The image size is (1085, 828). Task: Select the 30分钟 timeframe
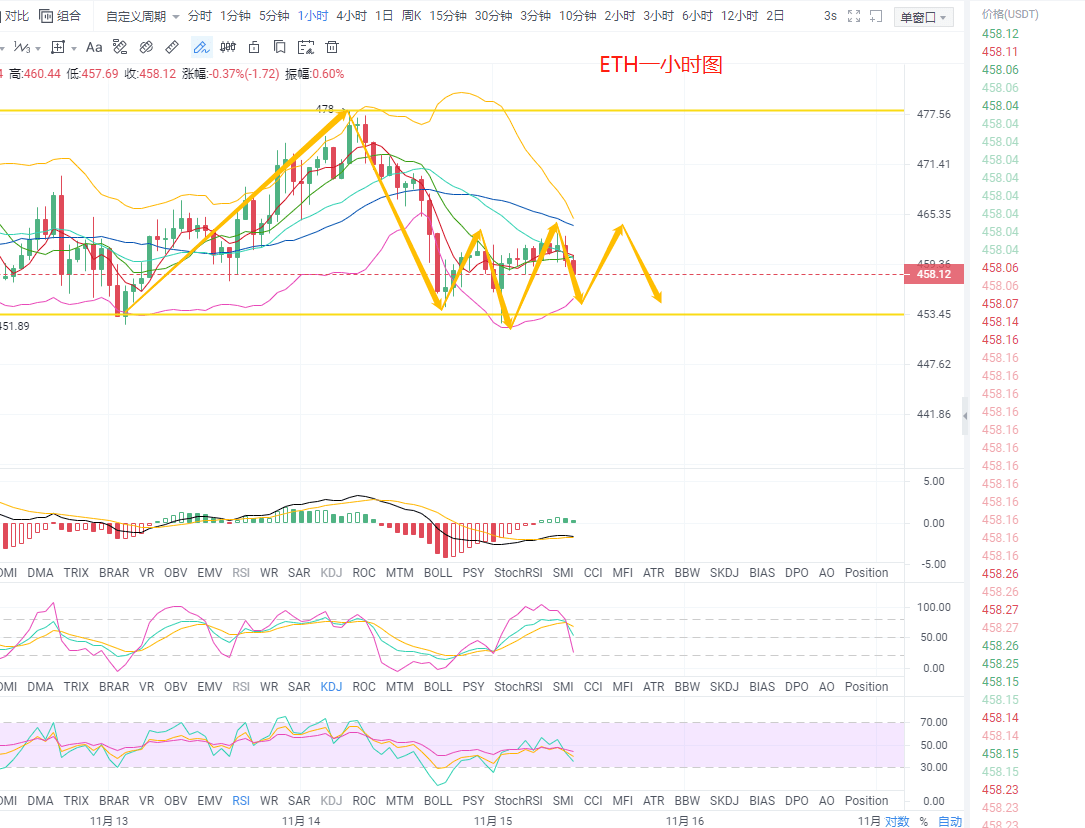tap(493, 16)
